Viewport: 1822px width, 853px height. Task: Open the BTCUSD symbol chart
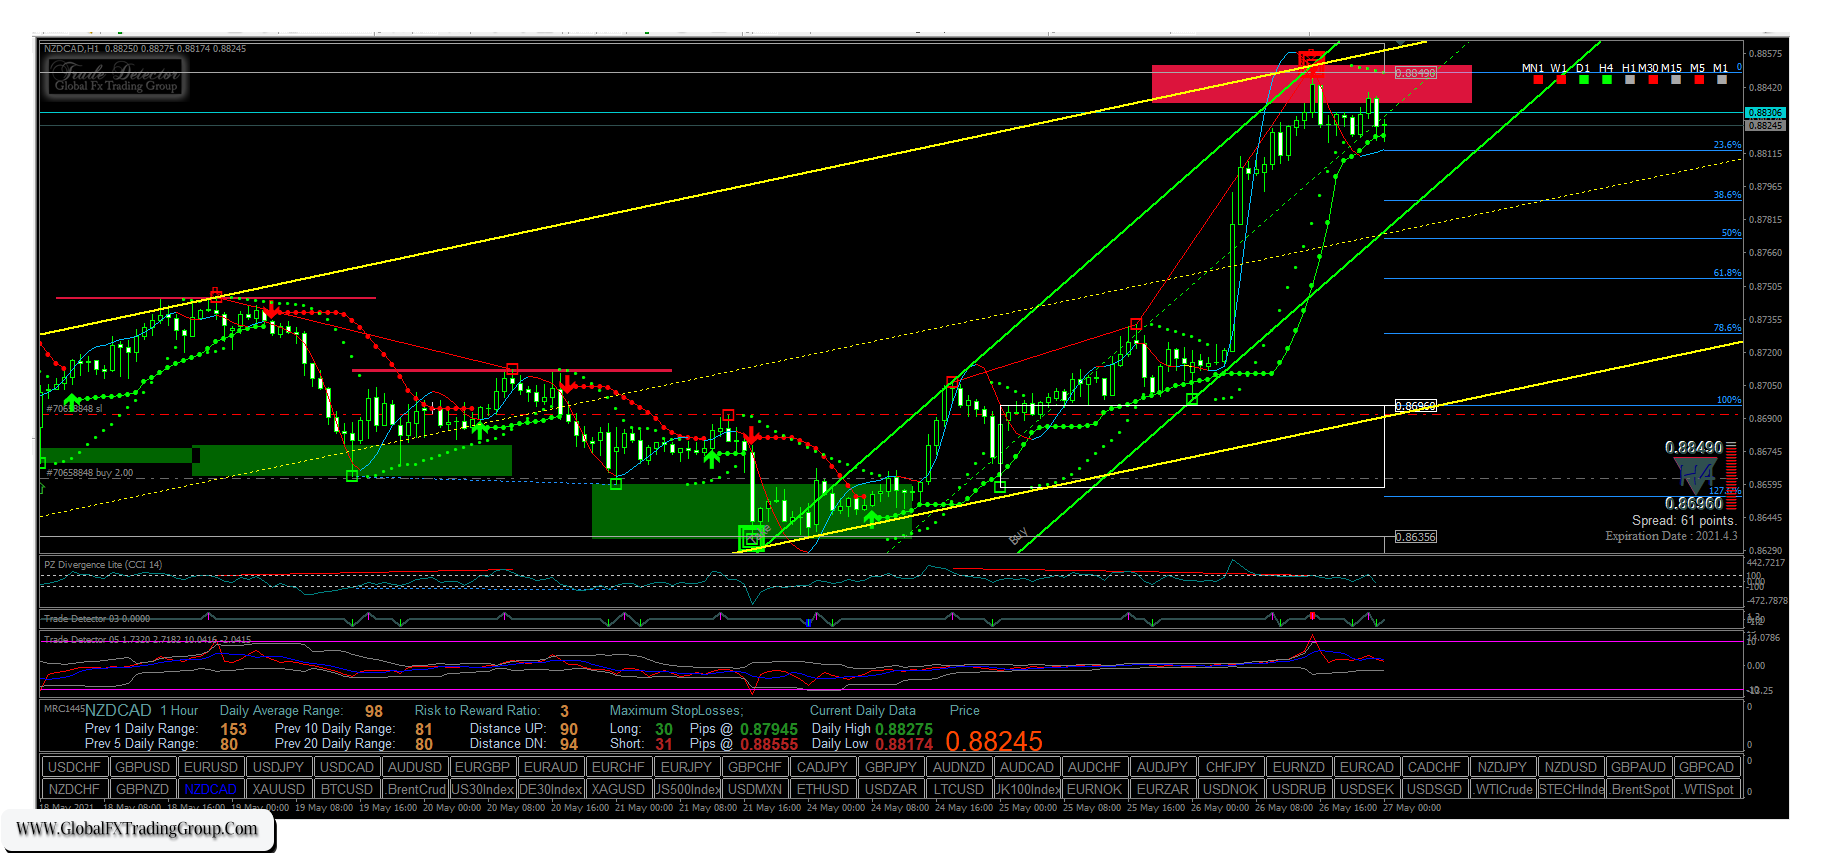pyautogui.click(x=347, y=789)
